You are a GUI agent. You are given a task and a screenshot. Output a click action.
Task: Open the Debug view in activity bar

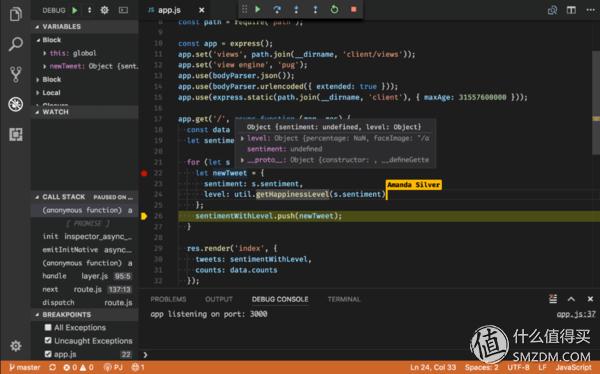[x=16, y=104]
